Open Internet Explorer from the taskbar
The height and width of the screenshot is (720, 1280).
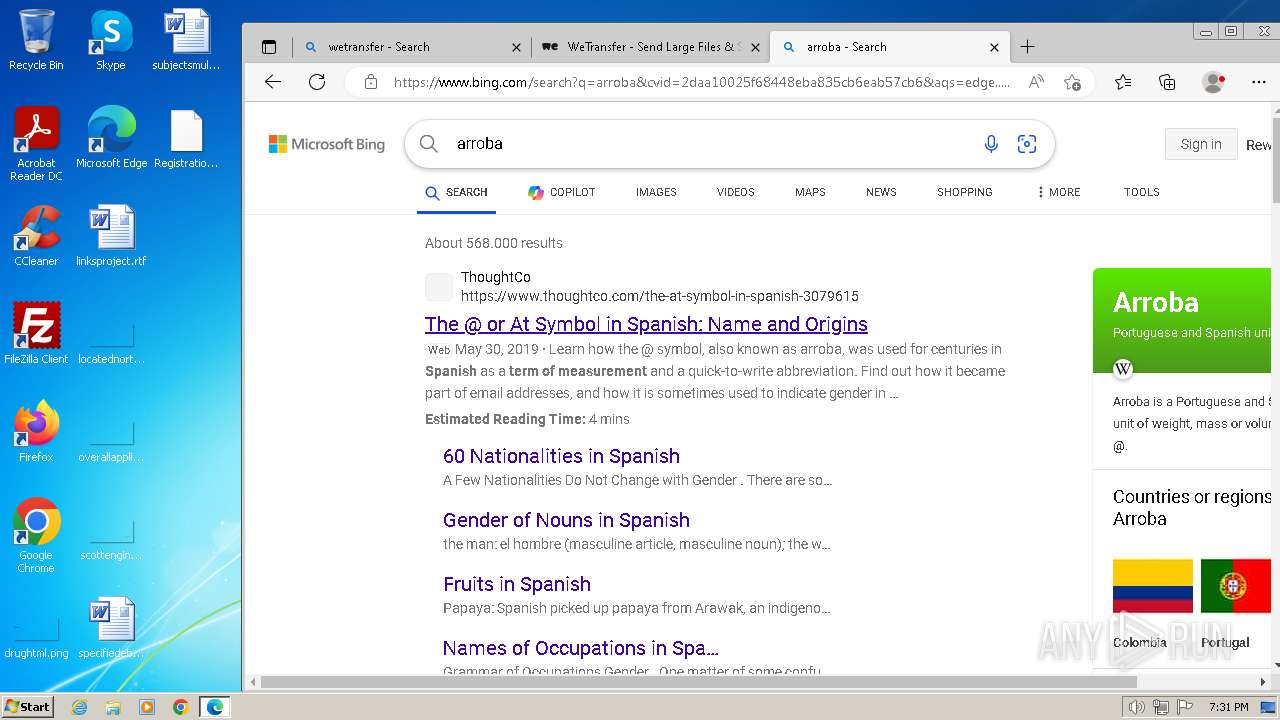(x=80, y=707)
